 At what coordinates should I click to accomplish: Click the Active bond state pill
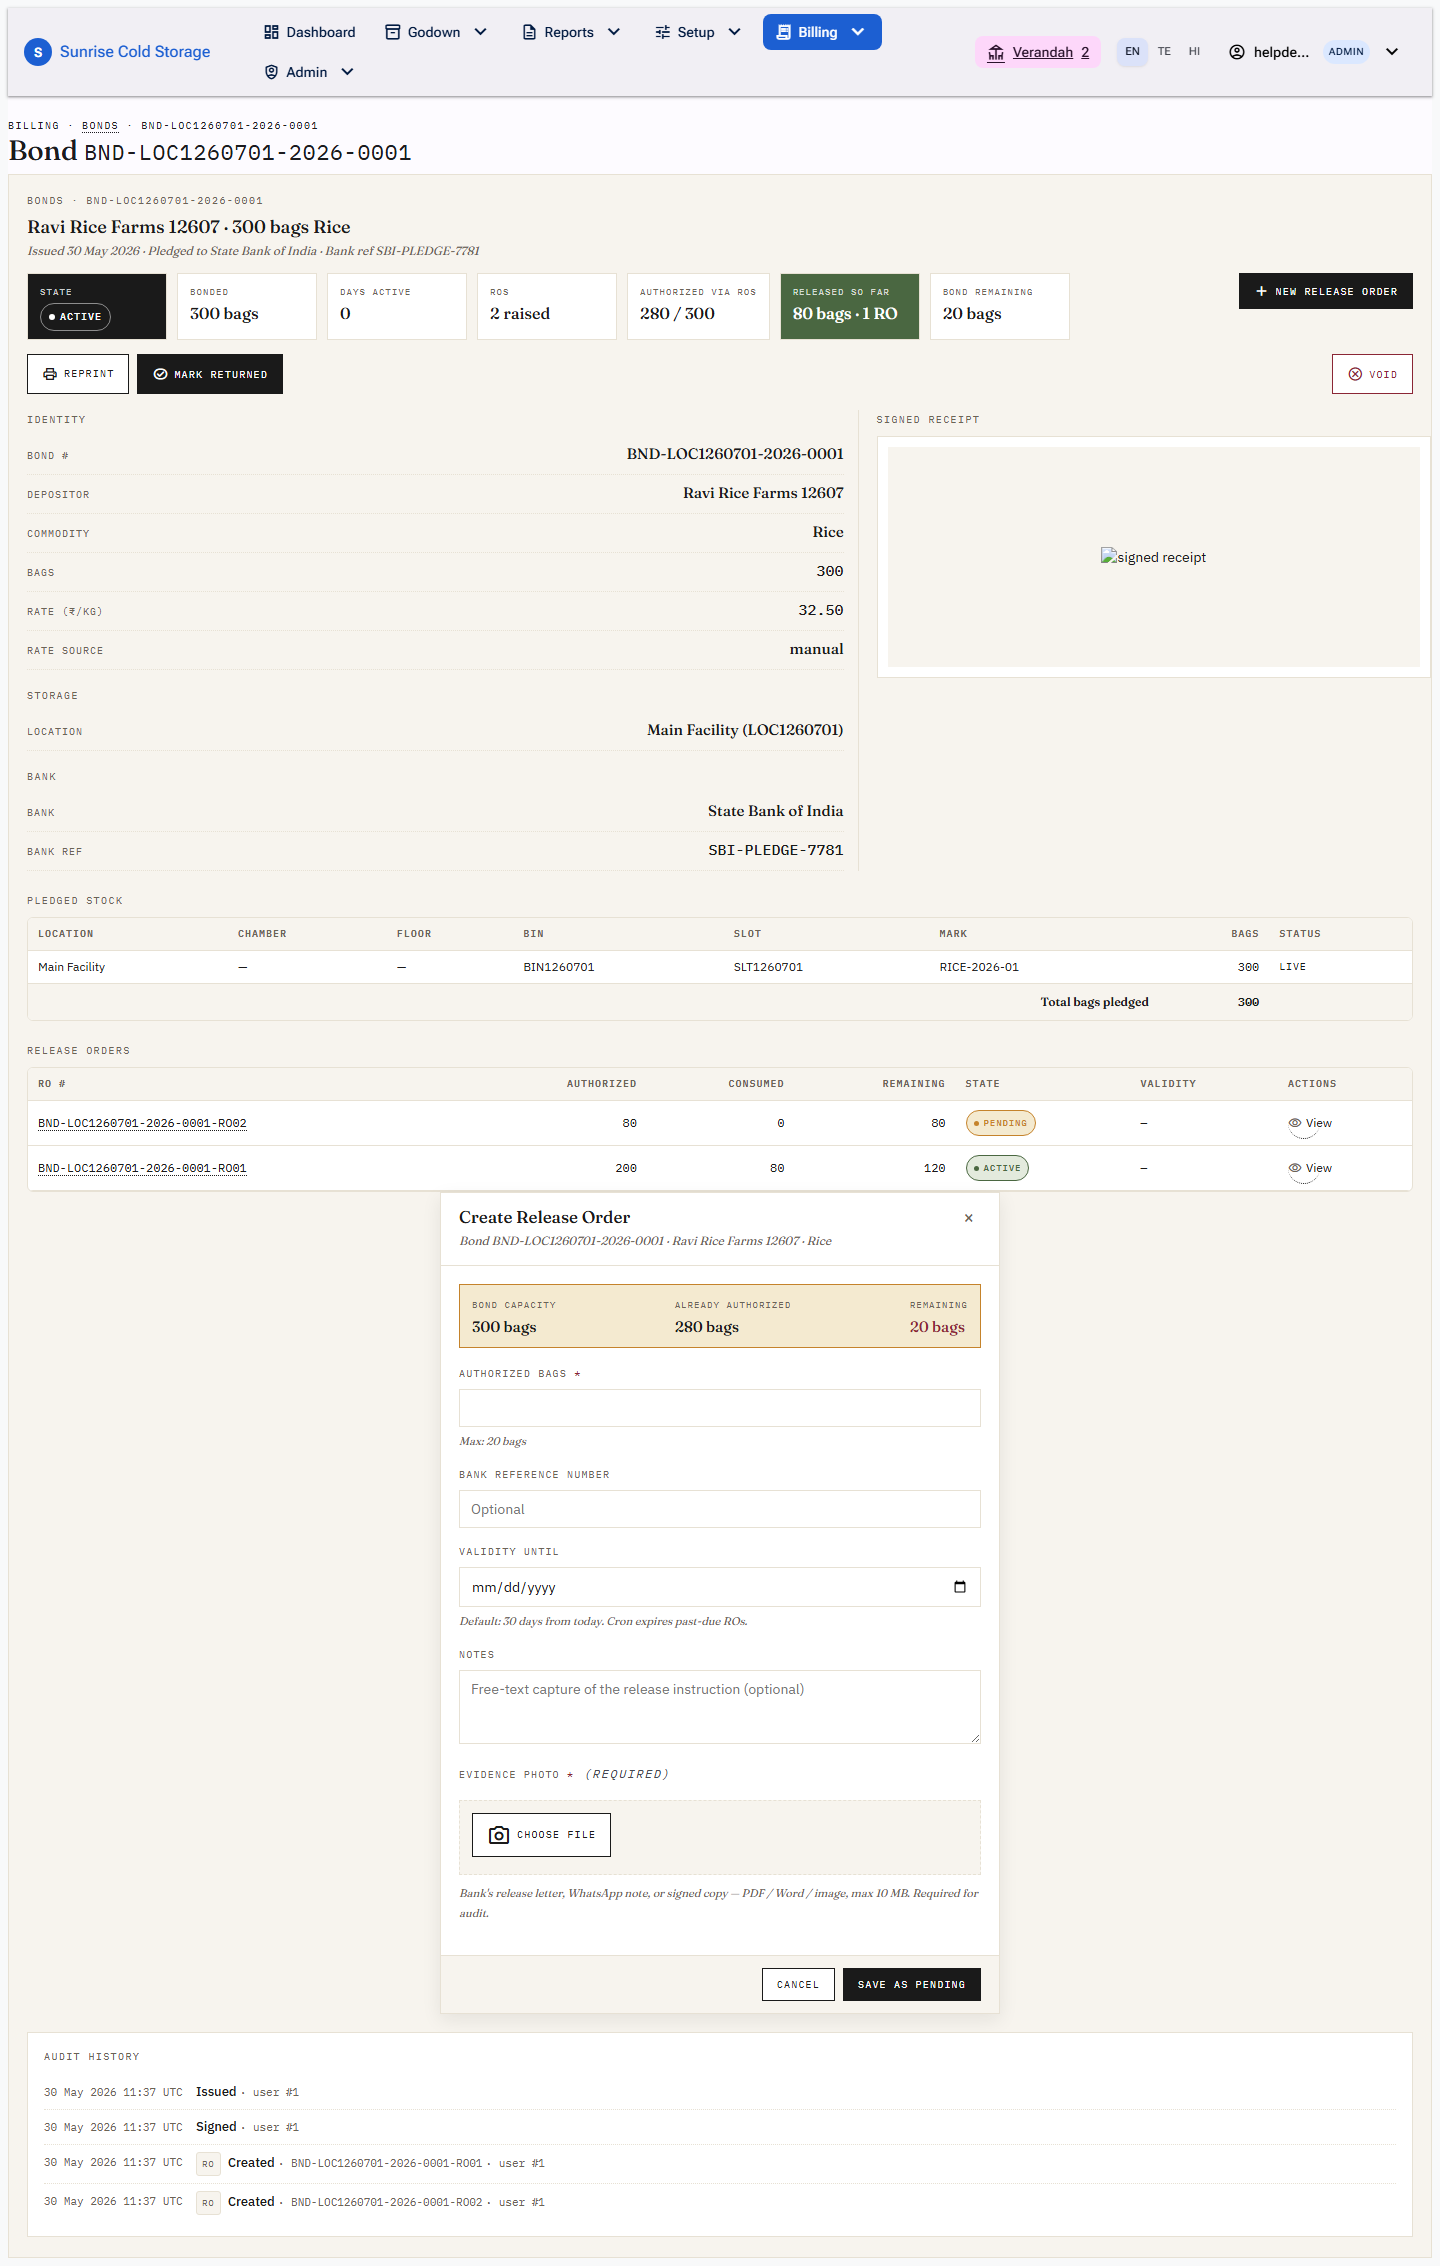tap(76, 317)
